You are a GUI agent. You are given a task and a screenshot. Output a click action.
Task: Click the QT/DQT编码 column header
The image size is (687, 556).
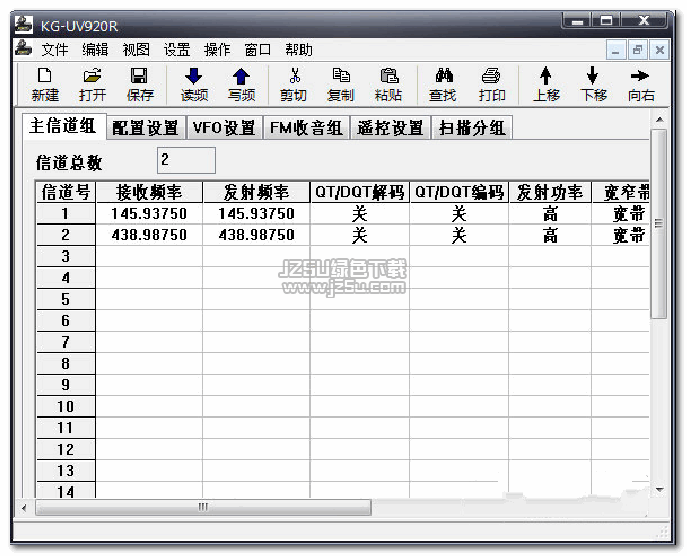(x=459, y=192)
